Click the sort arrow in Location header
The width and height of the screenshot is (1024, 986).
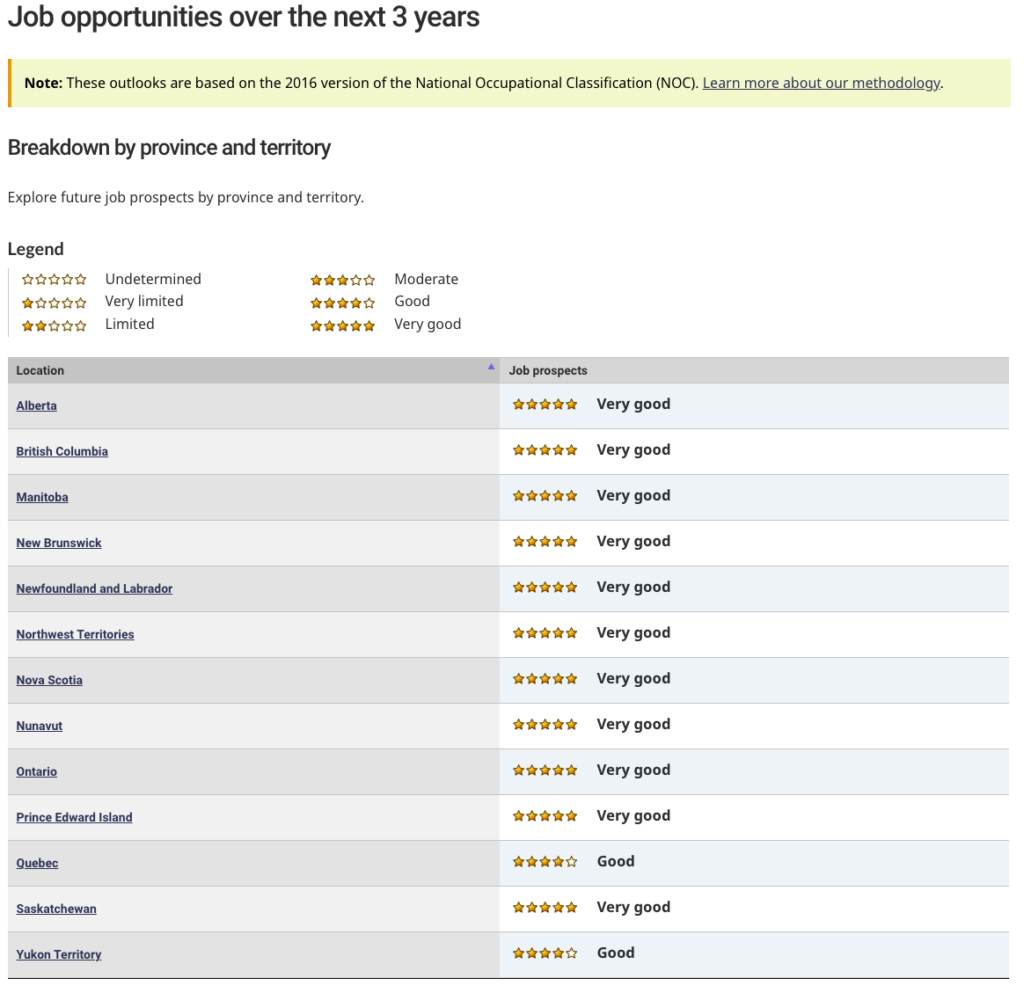pos(491,367)
